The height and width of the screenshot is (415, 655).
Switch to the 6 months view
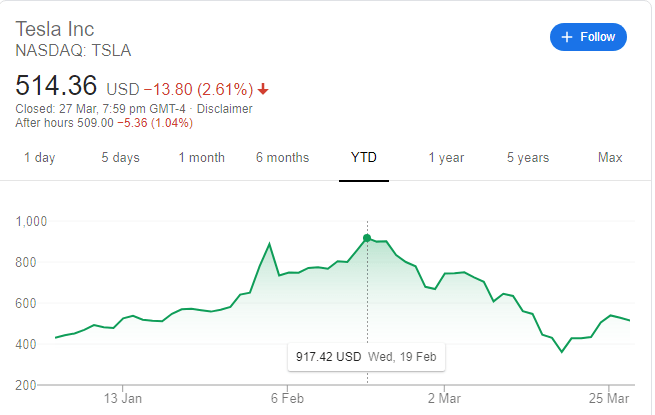[282, 158]
